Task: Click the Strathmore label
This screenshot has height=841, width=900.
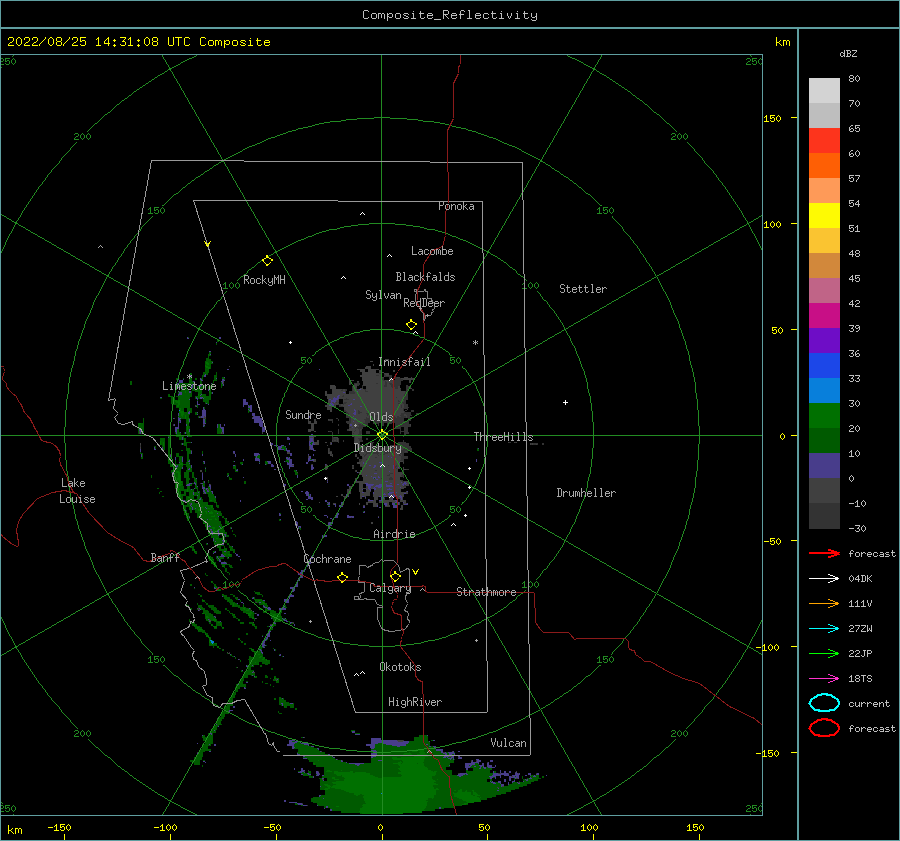Action: point(486,592)
